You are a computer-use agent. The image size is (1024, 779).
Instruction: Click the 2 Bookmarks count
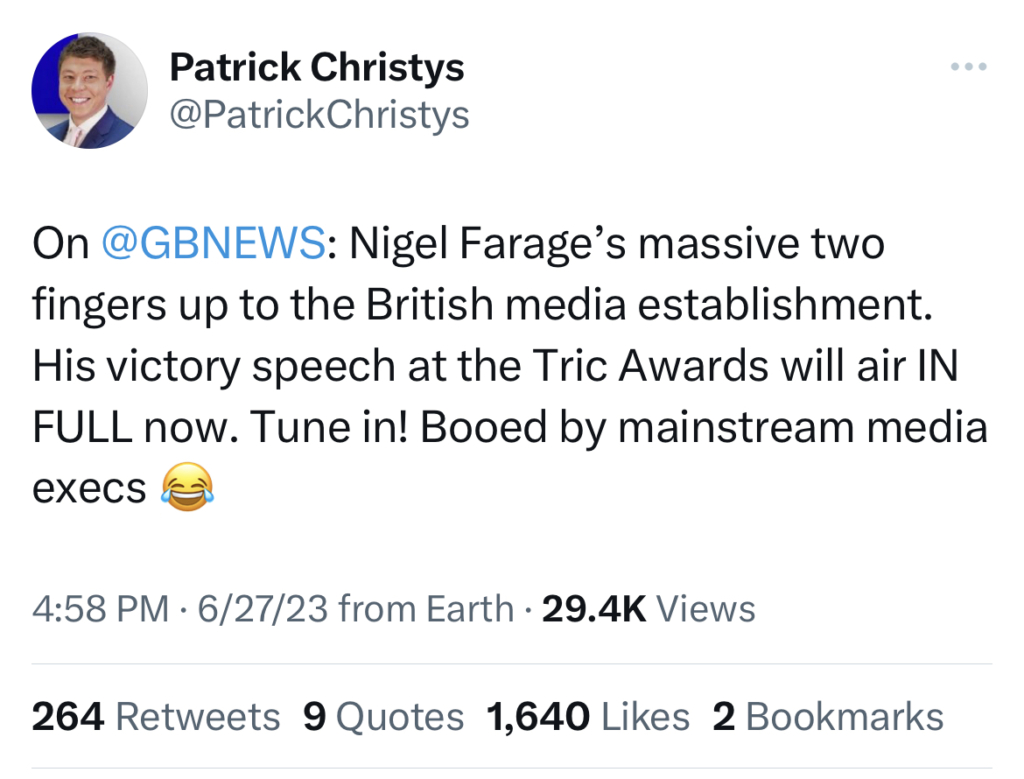pos(827,716)
